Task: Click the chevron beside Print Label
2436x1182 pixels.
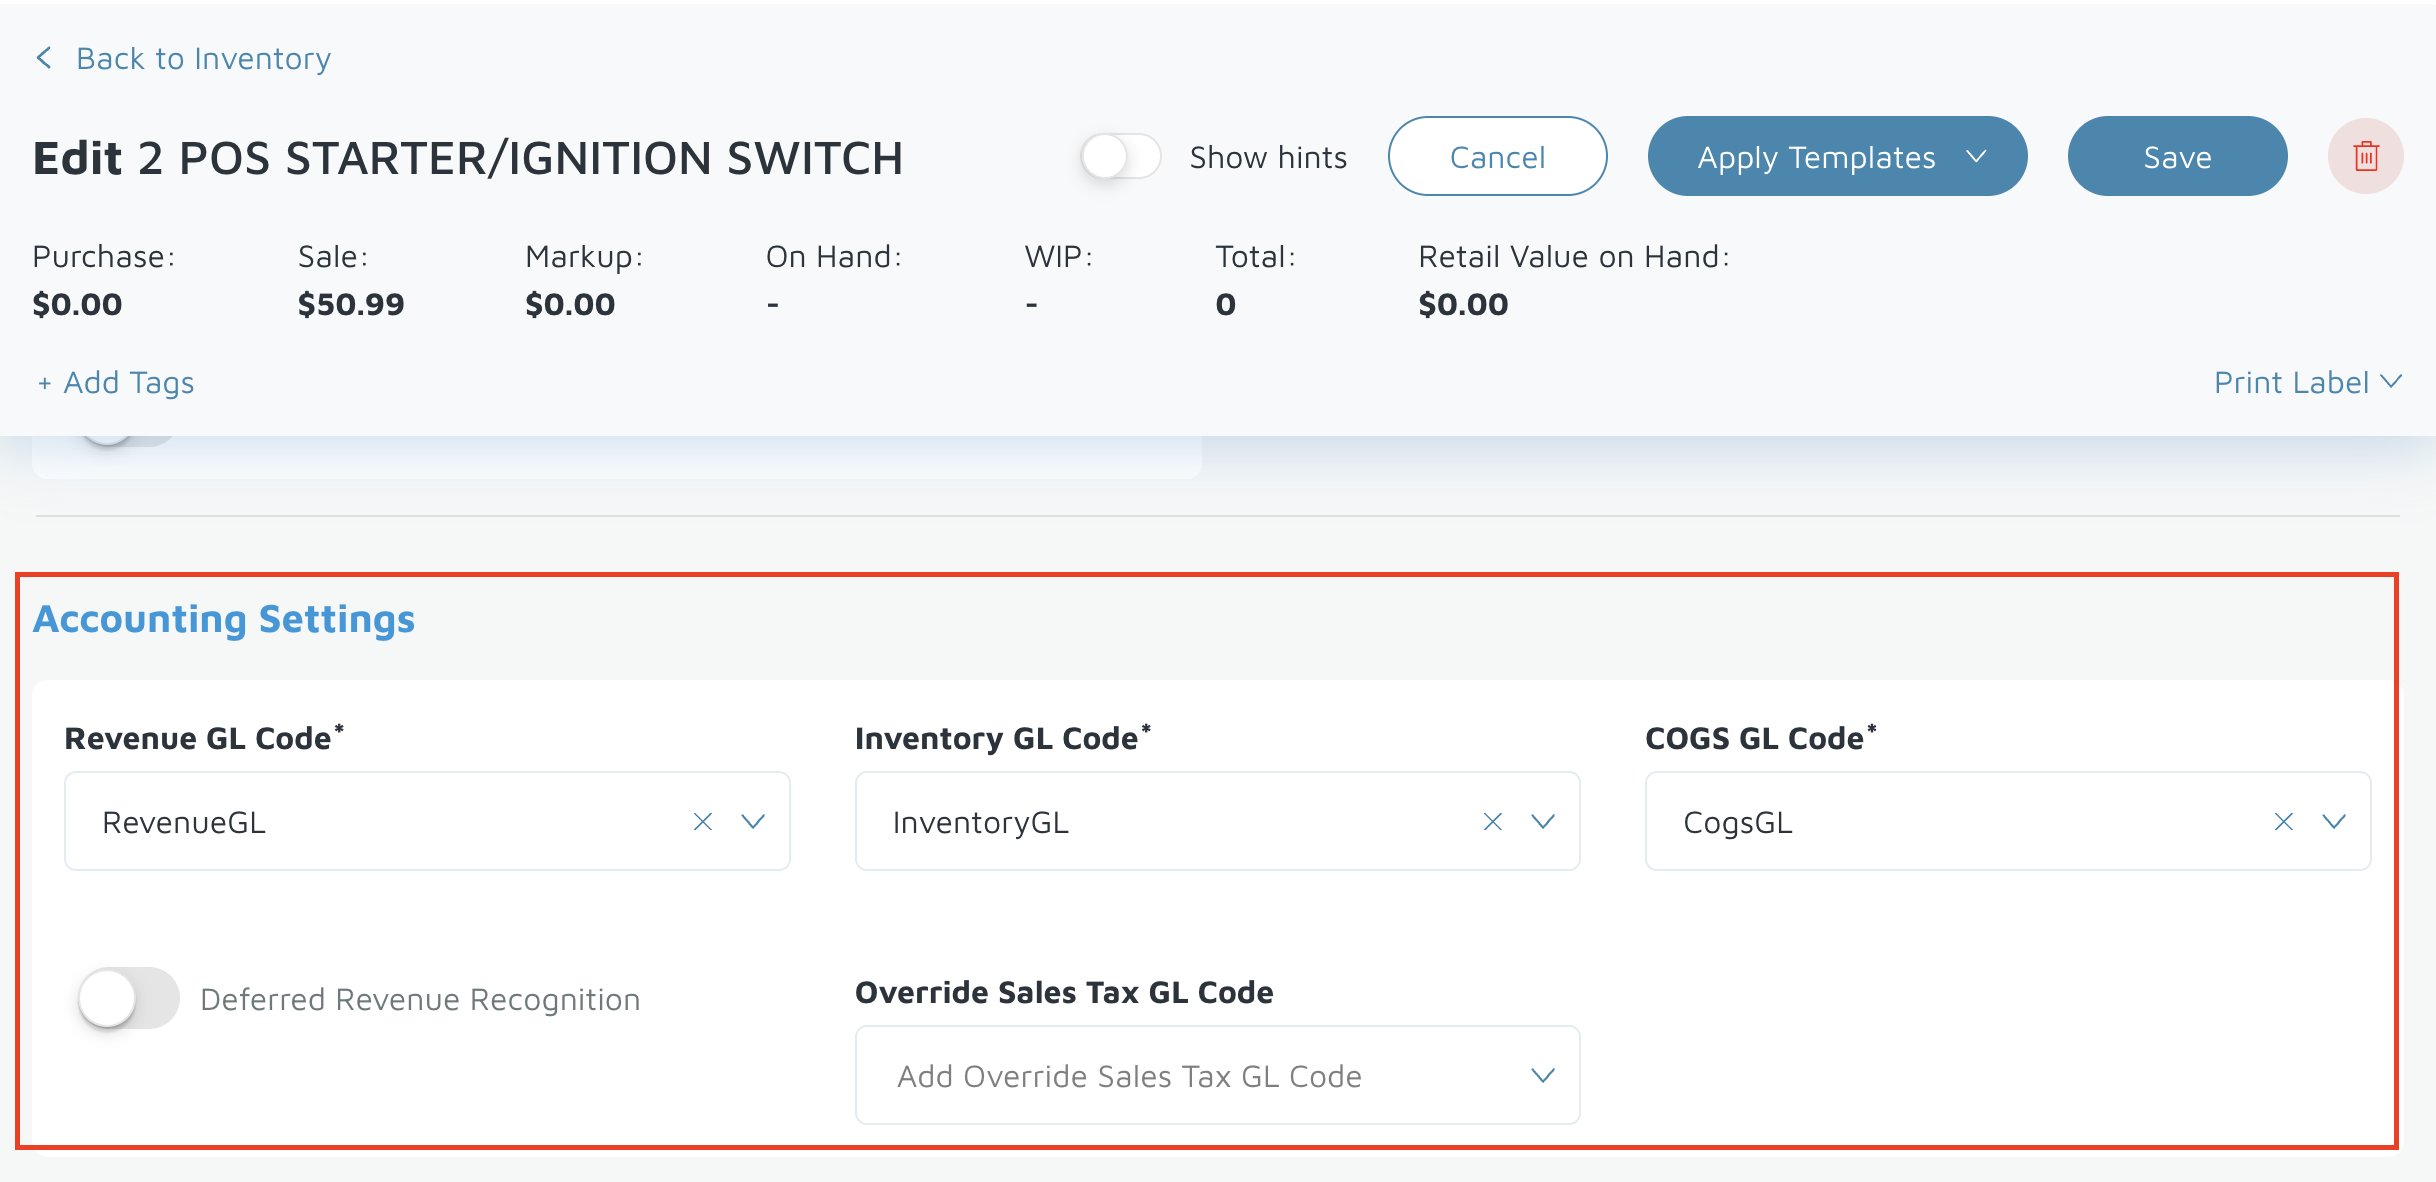Action: [x=2391, y=382]
